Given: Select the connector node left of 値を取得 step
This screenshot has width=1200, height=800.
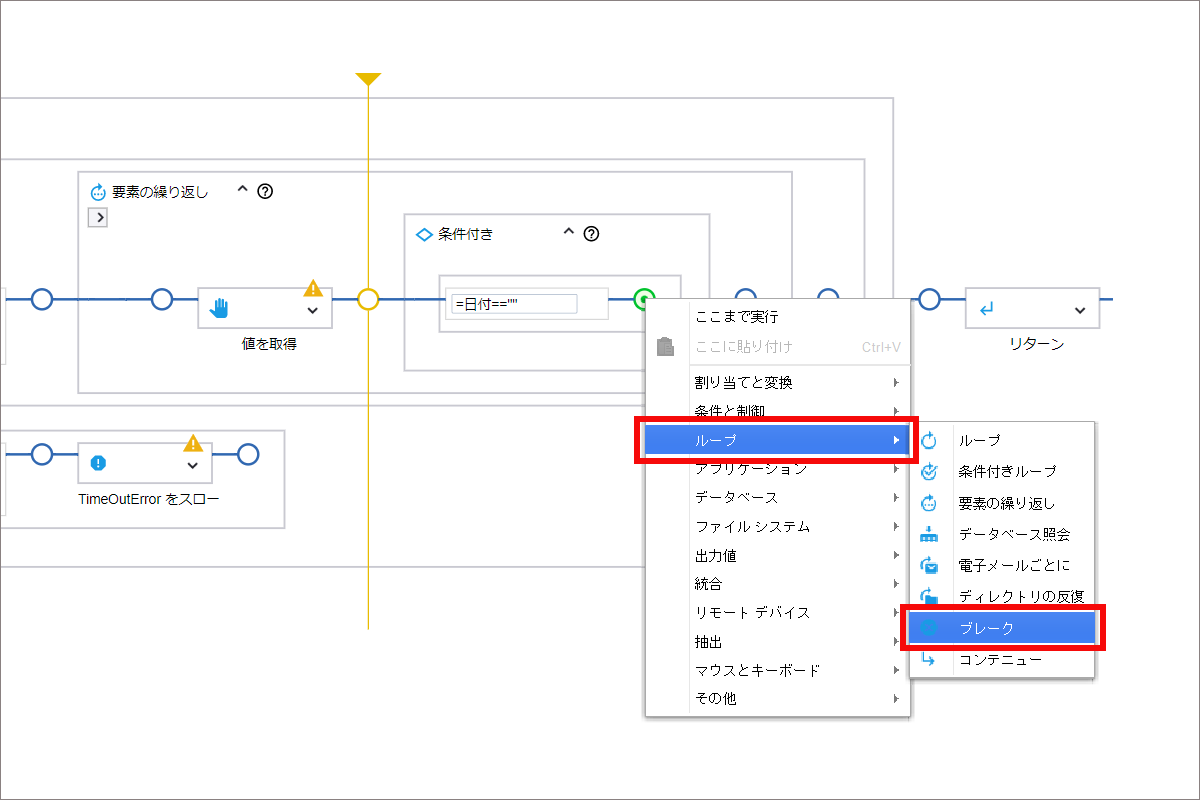Looking at the screenshot, I should 162,299.
